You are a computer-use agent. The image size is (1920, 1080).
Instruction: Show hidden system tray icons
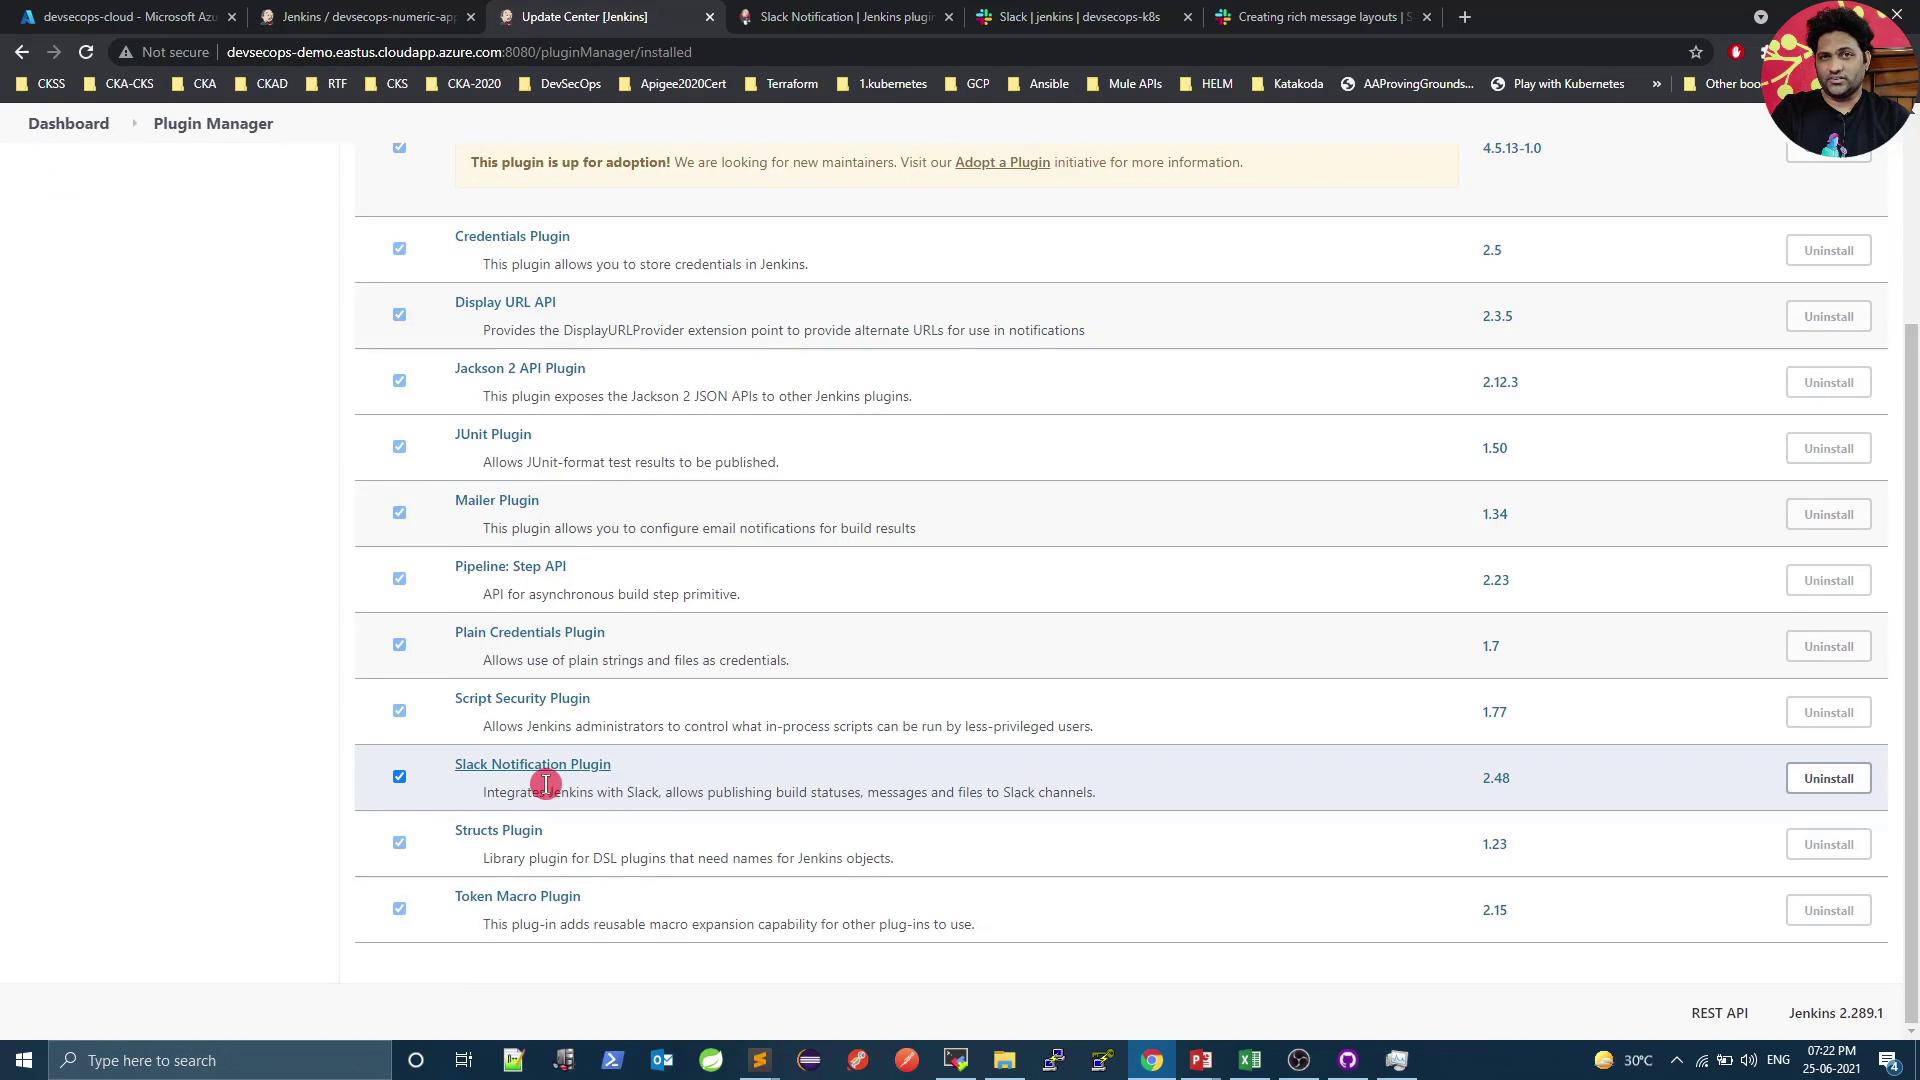[1677, 1060]
